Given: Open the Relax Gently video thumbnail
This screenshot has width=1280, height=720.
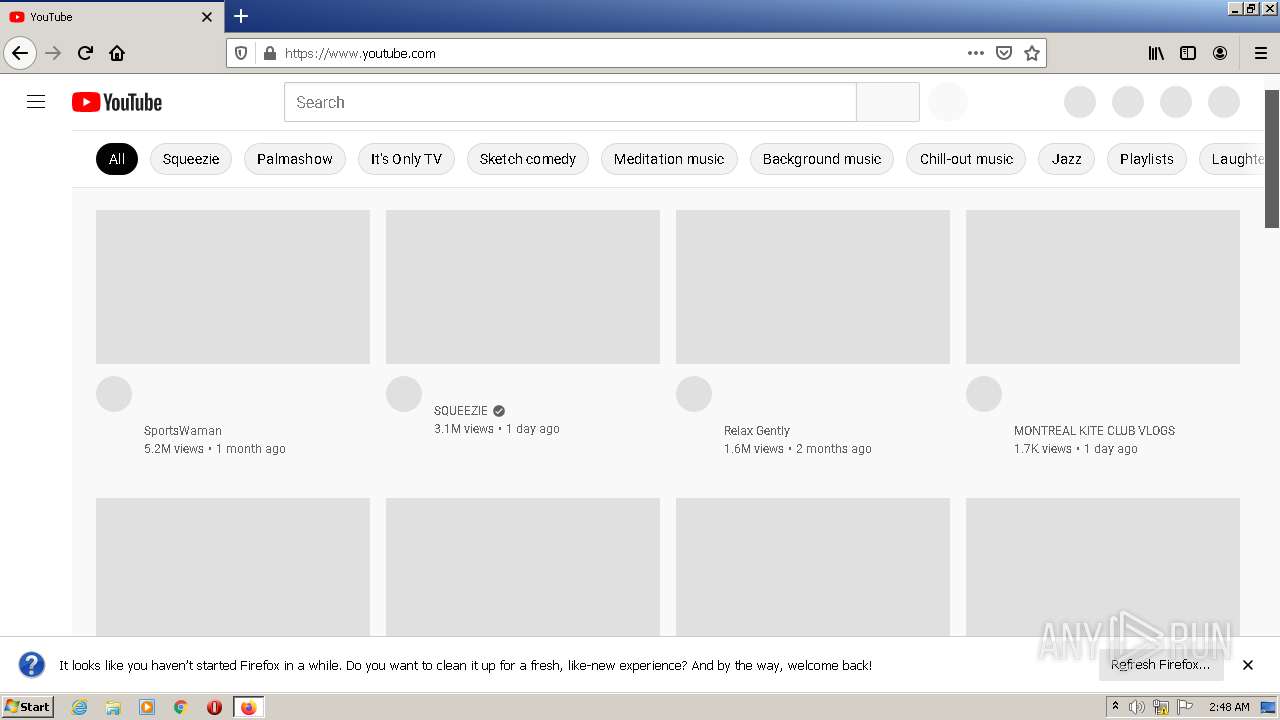Looking at the screenshot, I should click(813, 287).
